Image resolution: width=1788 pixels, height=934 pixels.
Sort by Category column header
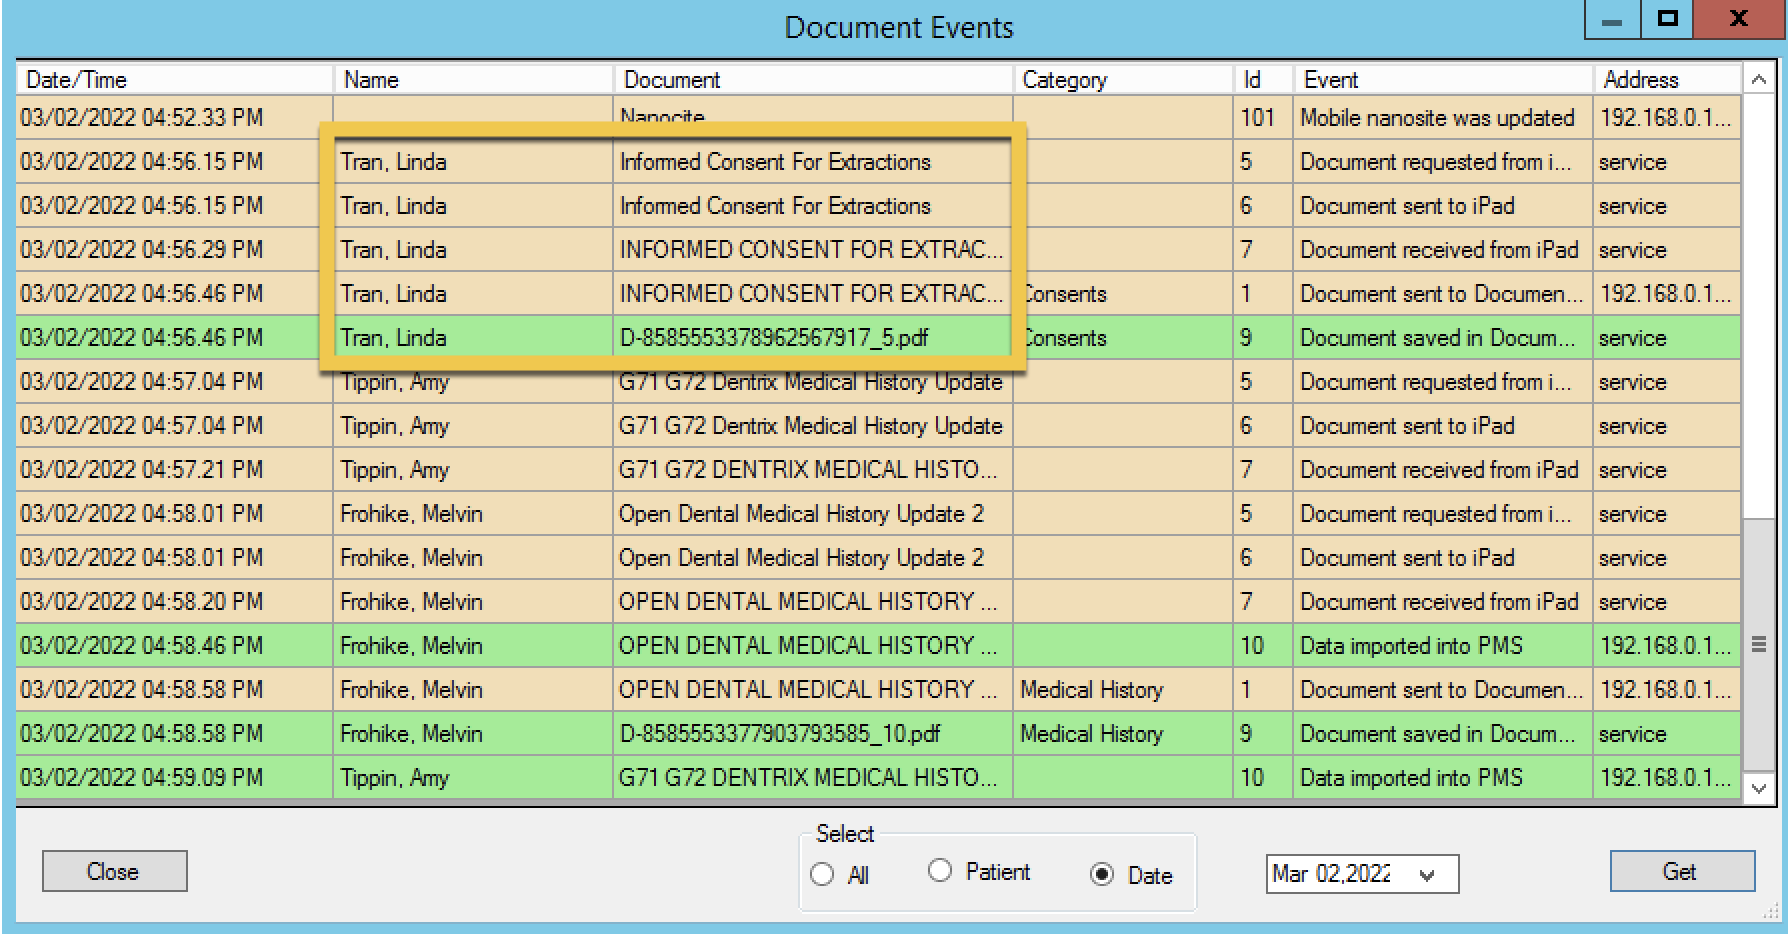pos(1123,80)
